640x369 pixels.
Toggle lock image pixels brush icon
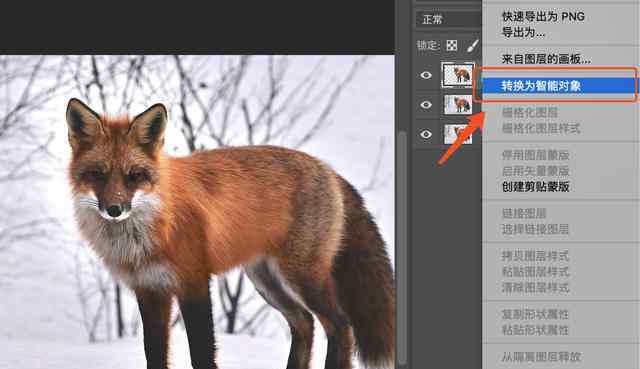pos(473,45)
